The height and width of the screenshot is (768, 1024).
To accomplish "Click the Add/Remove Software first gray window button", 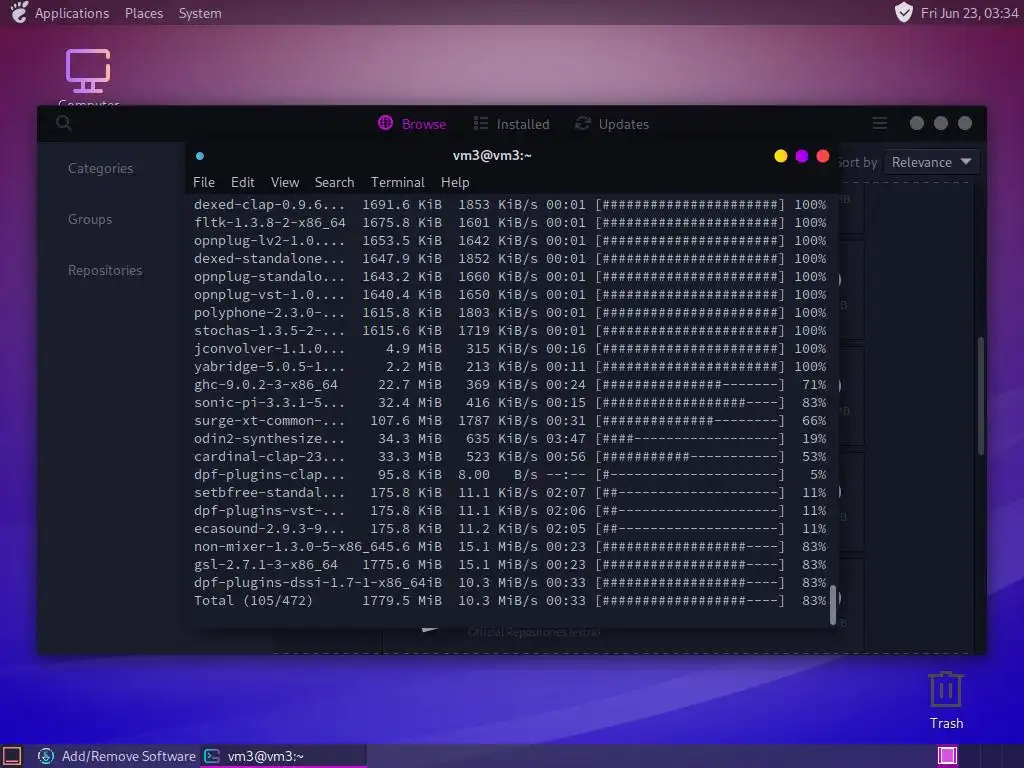I will tap(917, 123).
